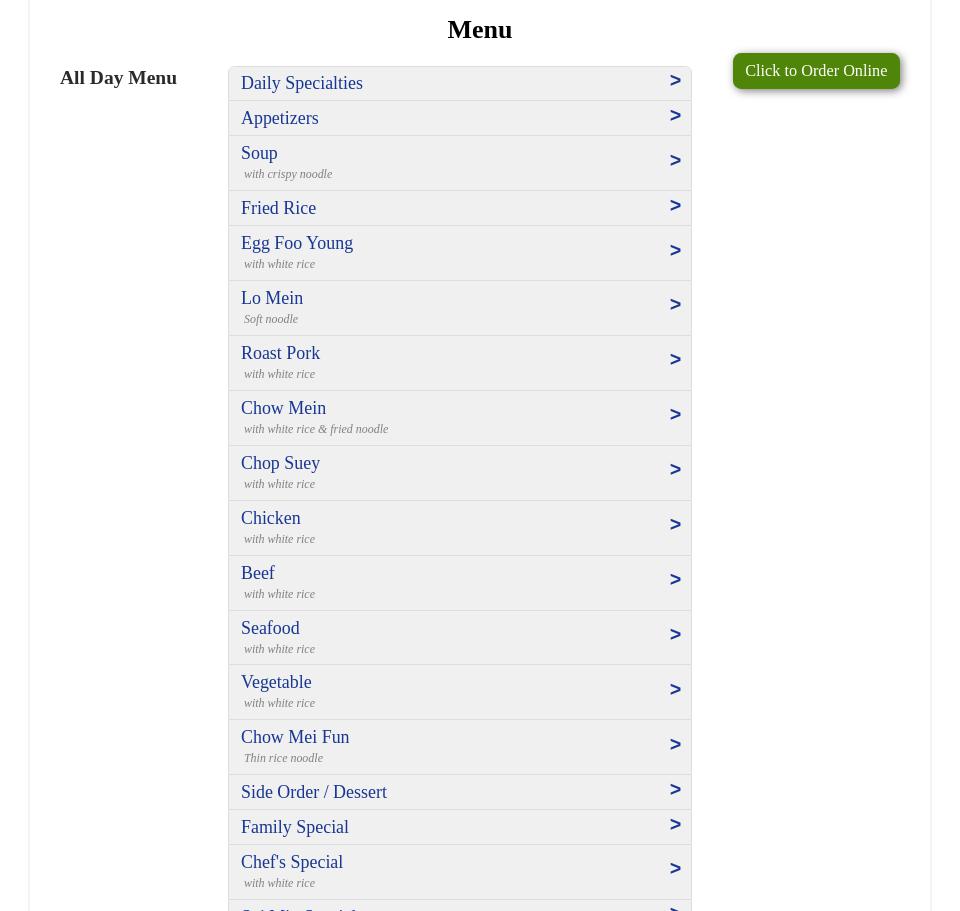Viewport: 960px width, 911px height.
Task: Expand the Daily Specialties section
Action: click(x=460, y=83)
